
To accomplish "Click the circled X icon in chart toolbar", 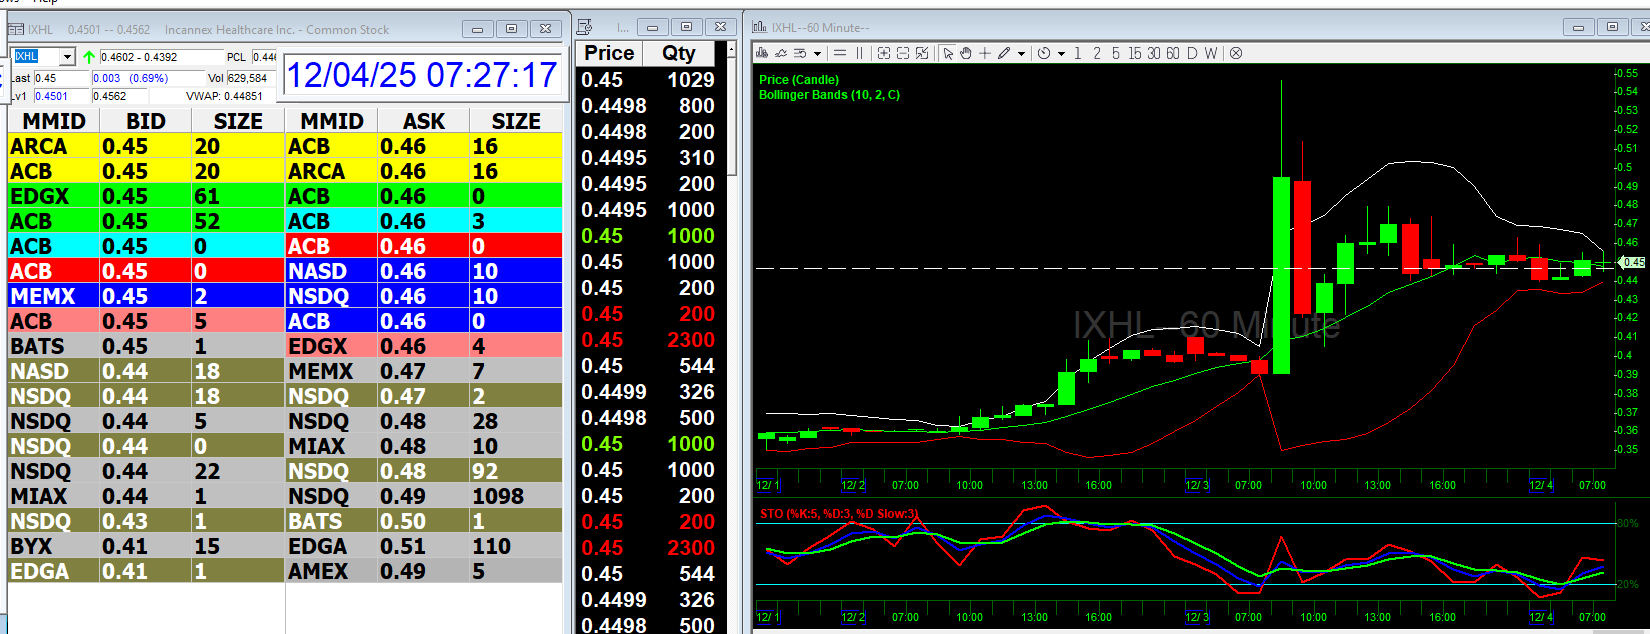I will pyautogui.click(x=1236, y=53).
